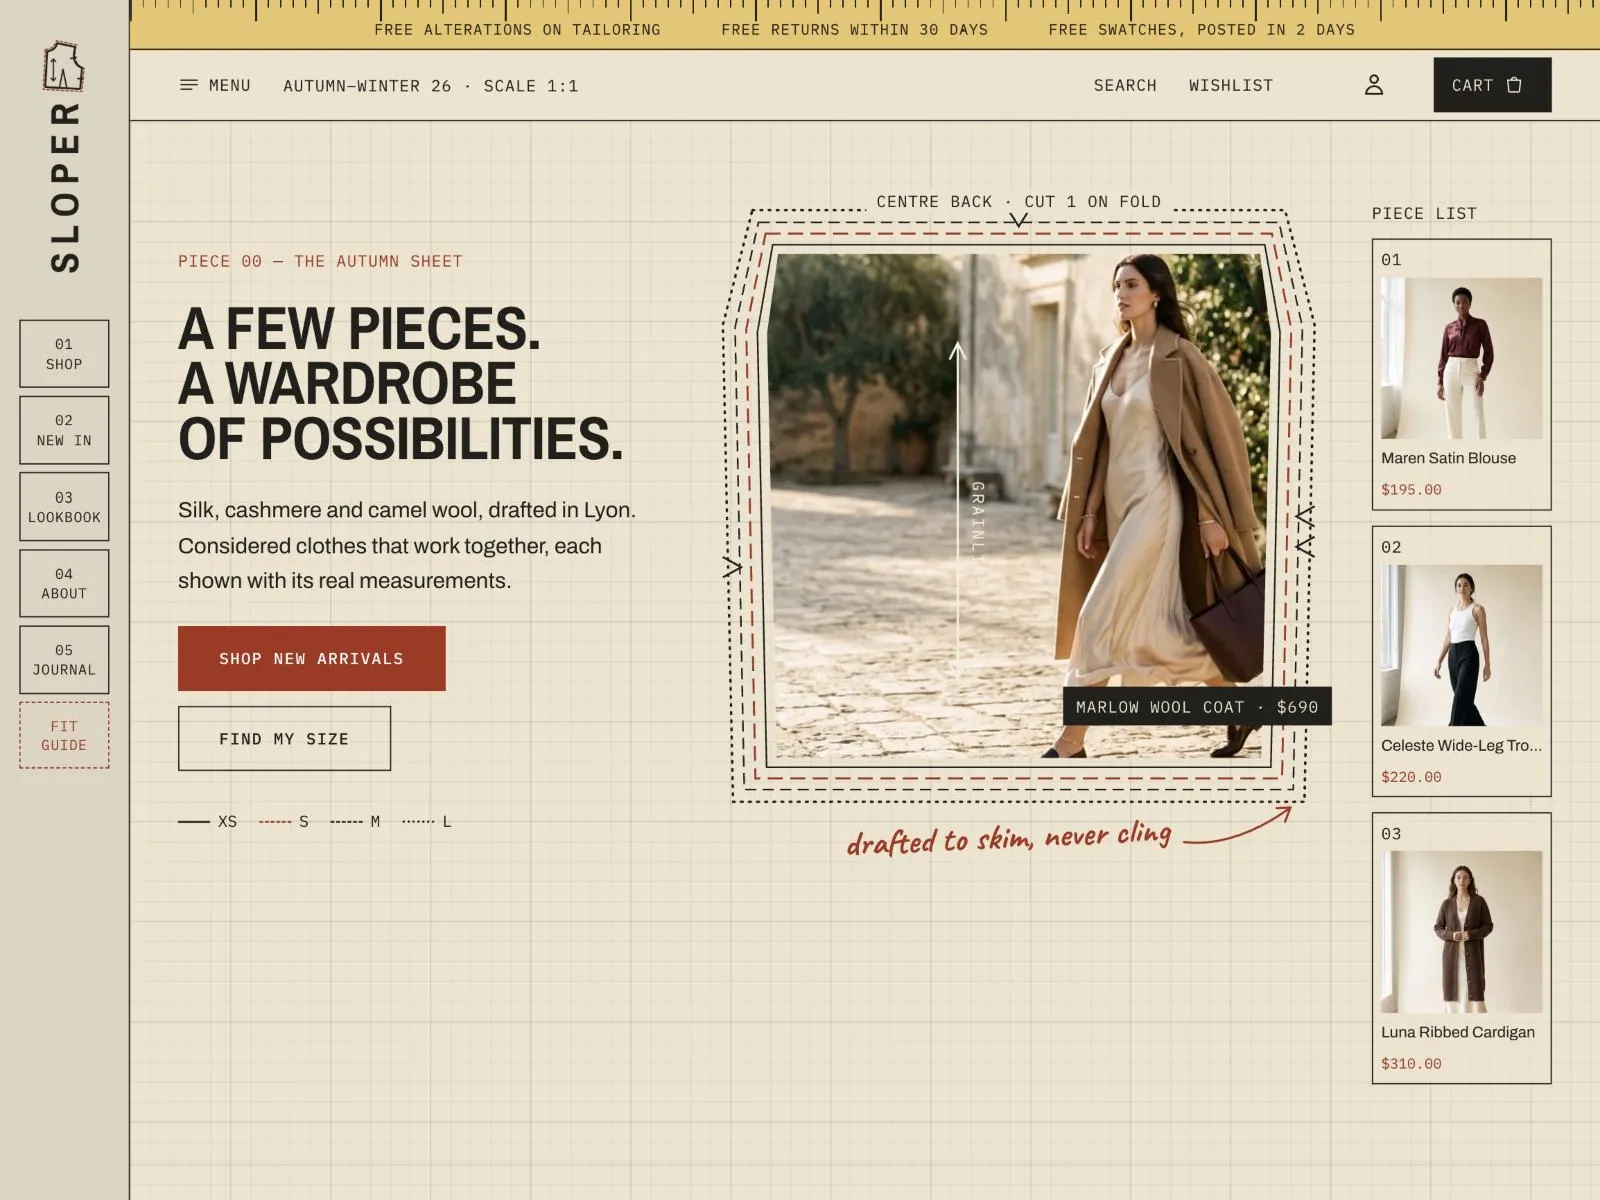Go to 01 Shop in sidebar
The image size is (1600, 1200).
tap(64, 354)
